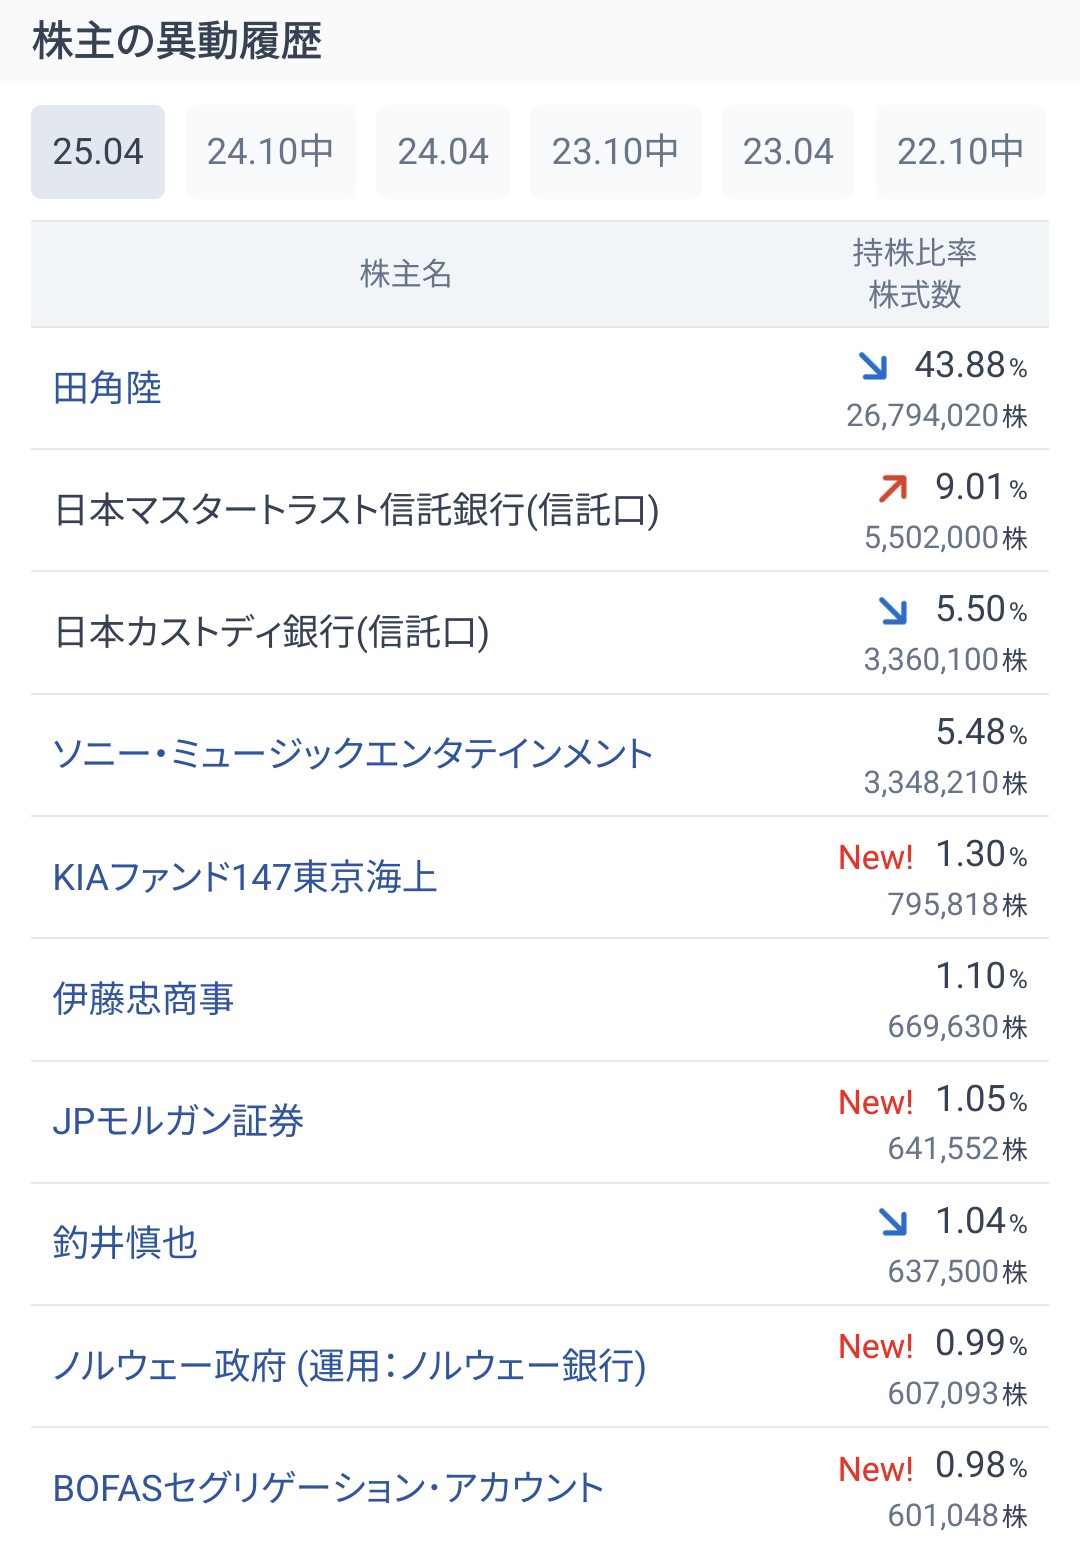Image resolution: width=1080 pixels, height=1548 pixels.
Task: Click the New! badge next to 1.30%
Action: (x=876, y=857)
